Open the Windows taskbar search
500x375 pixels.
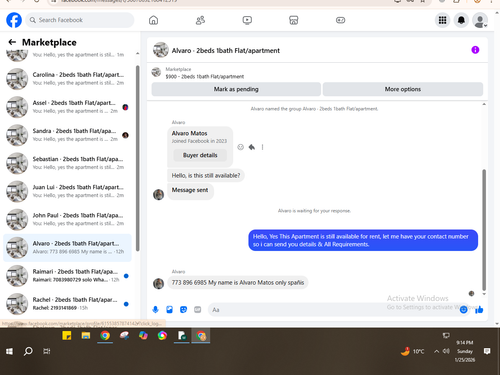pos(28,351)
